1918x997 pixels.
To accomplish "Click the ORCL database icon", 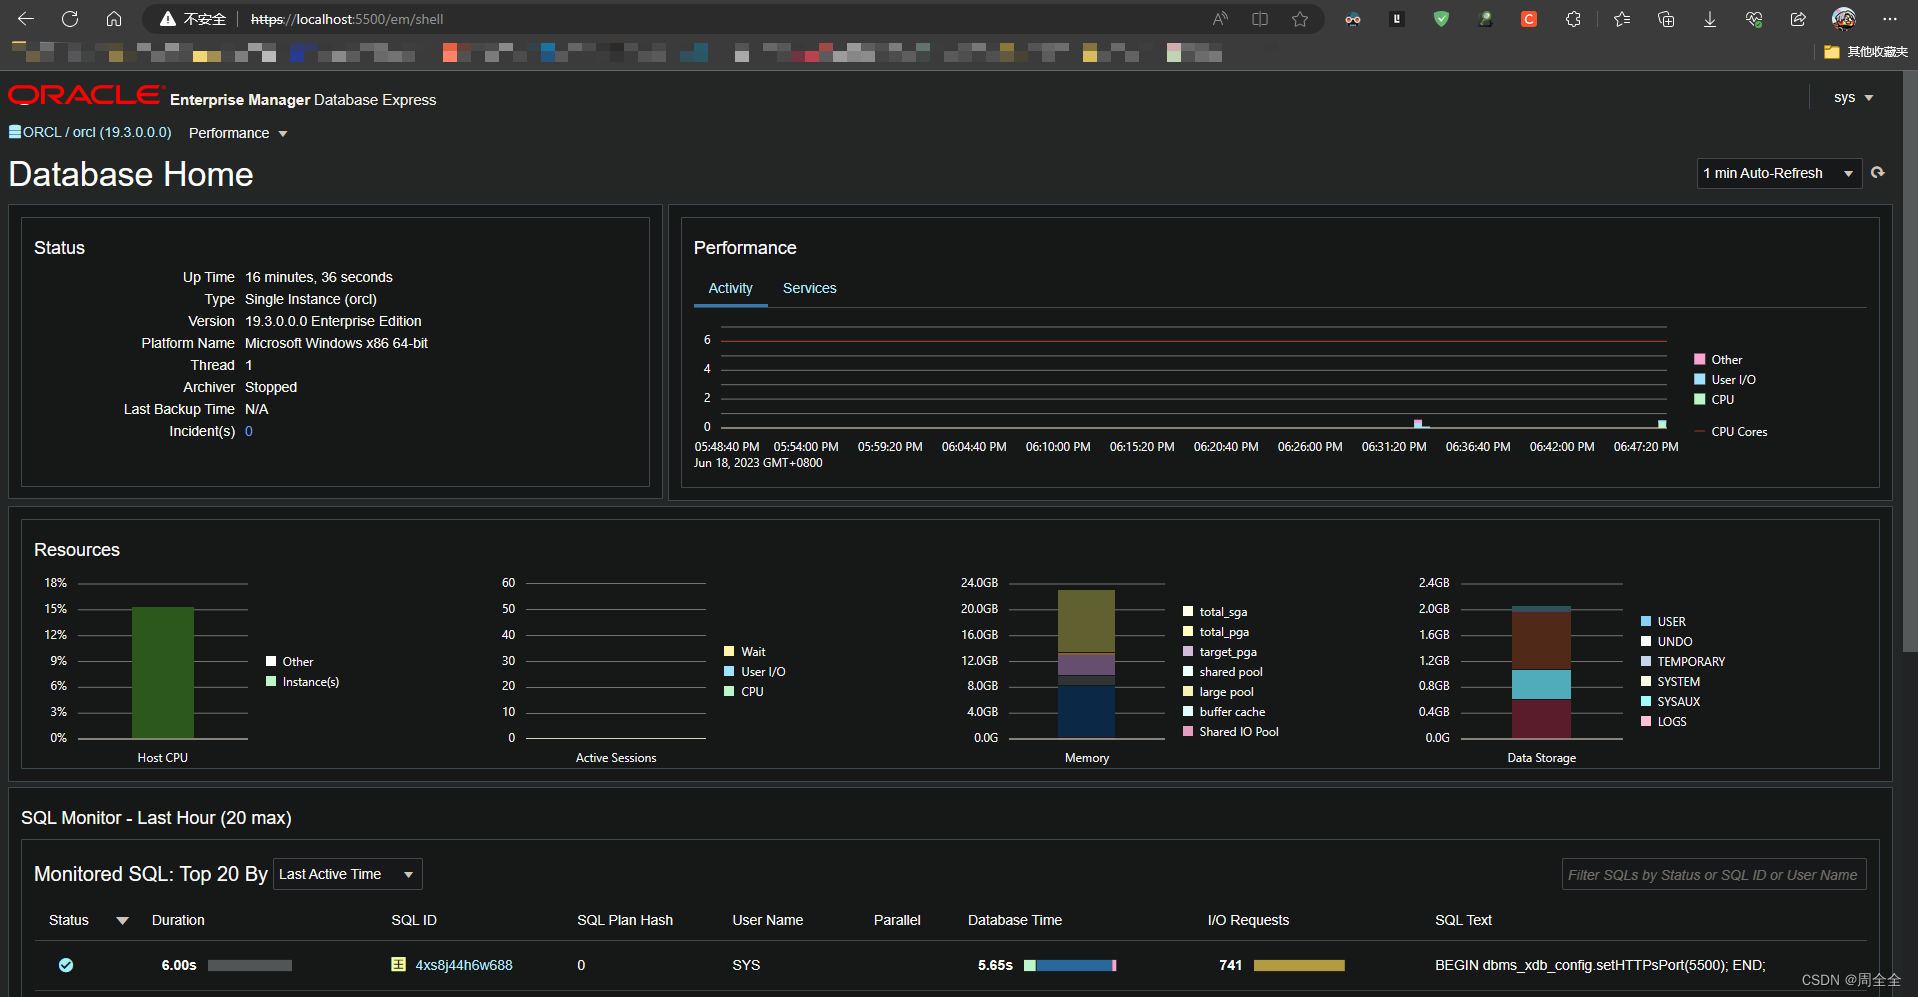I will (x=15, y=132).
